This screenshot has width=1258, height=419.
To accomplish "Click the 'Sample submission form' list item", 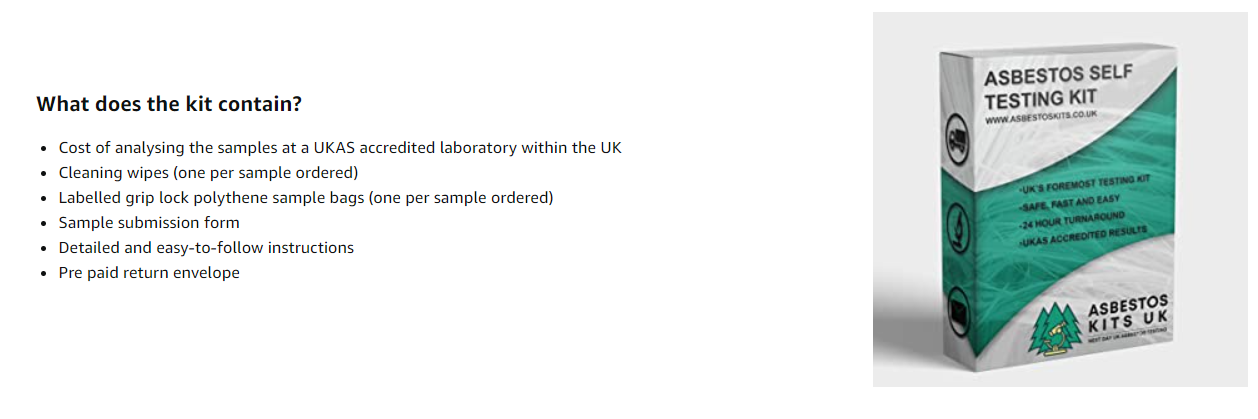I will click(149, 222).
